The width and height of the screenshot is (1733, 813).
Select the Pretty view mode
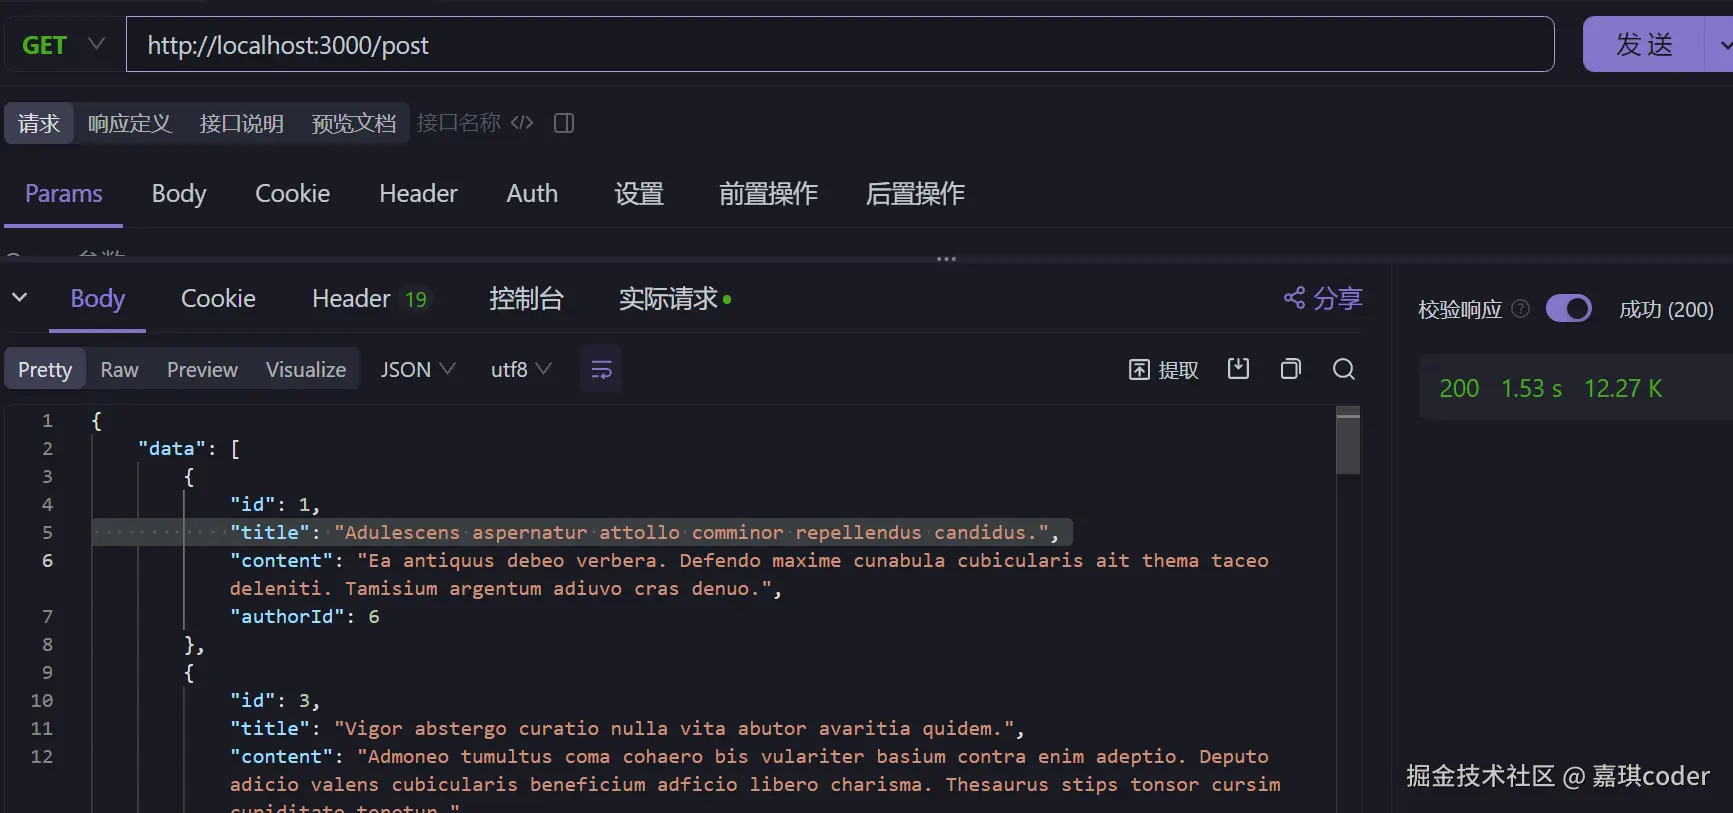pyautogui.click(x=45, y=370)
